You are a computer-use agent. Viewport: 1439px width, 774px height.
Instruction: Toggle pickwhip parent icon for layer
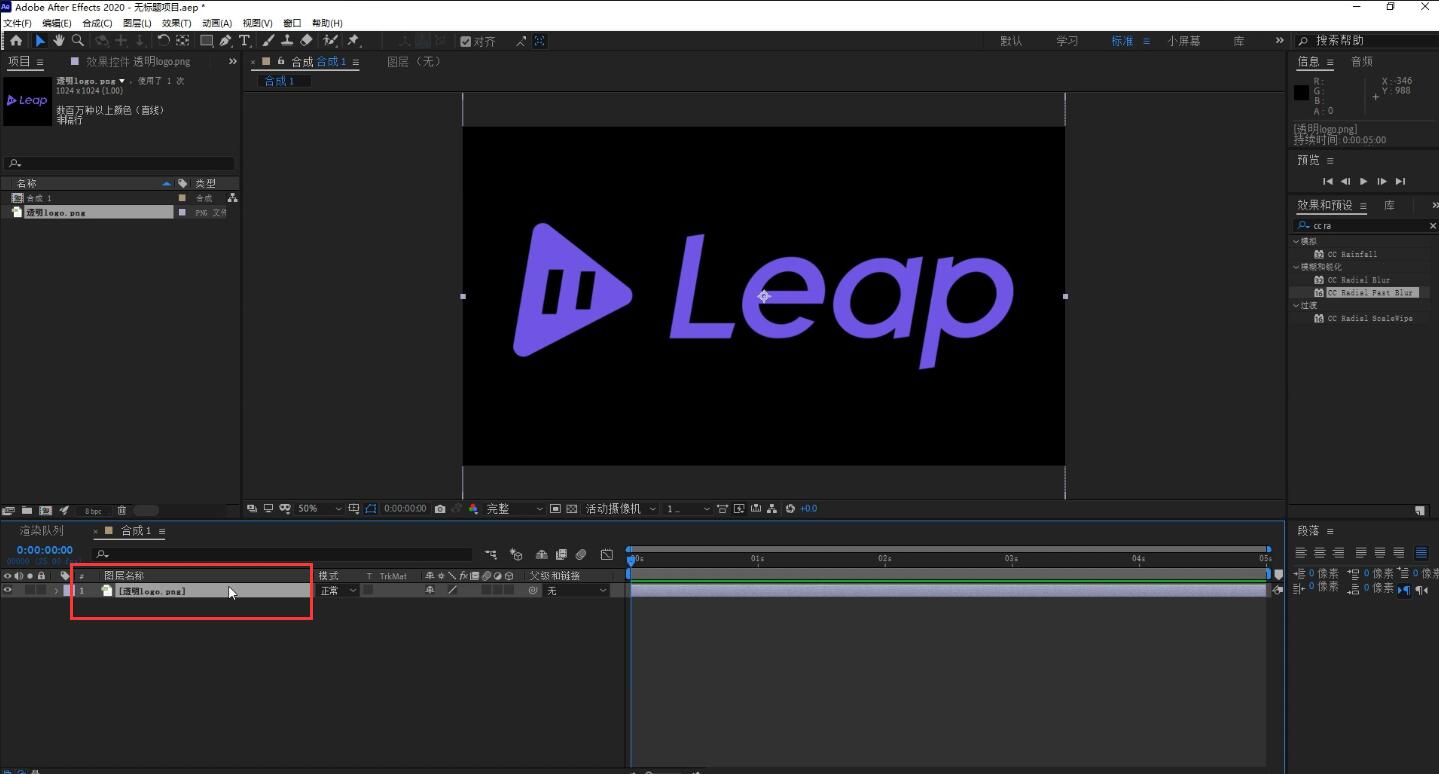point(533,591)
